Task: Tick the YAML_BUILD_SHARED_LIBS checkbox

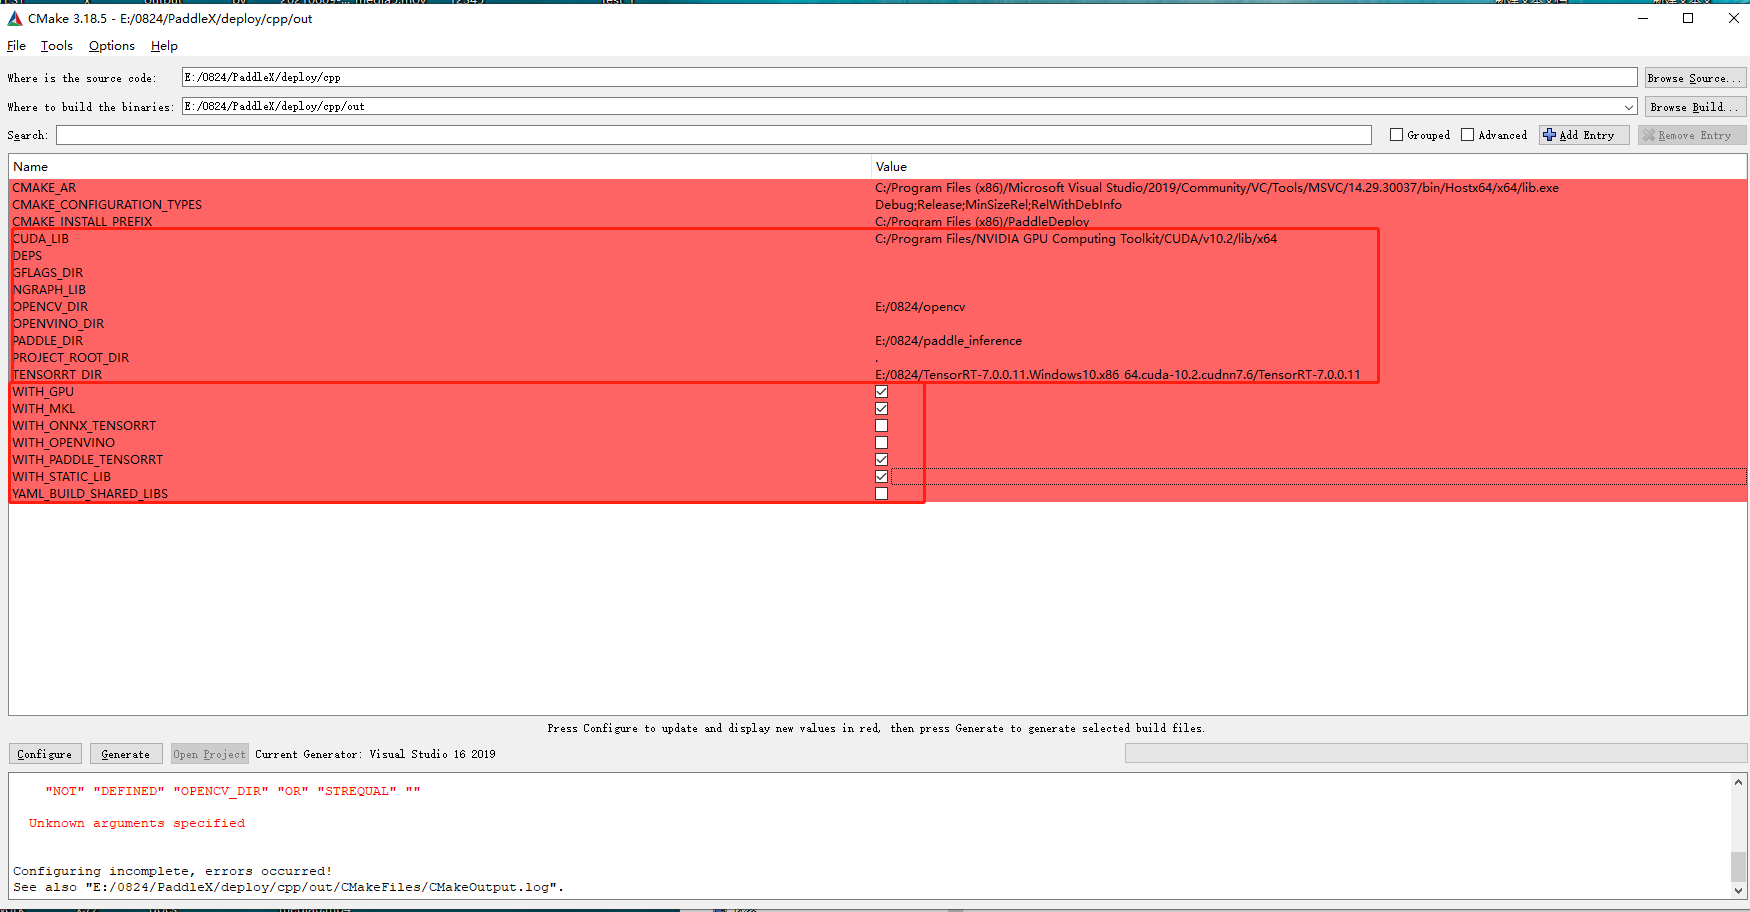Action: [x=881, y=494]
